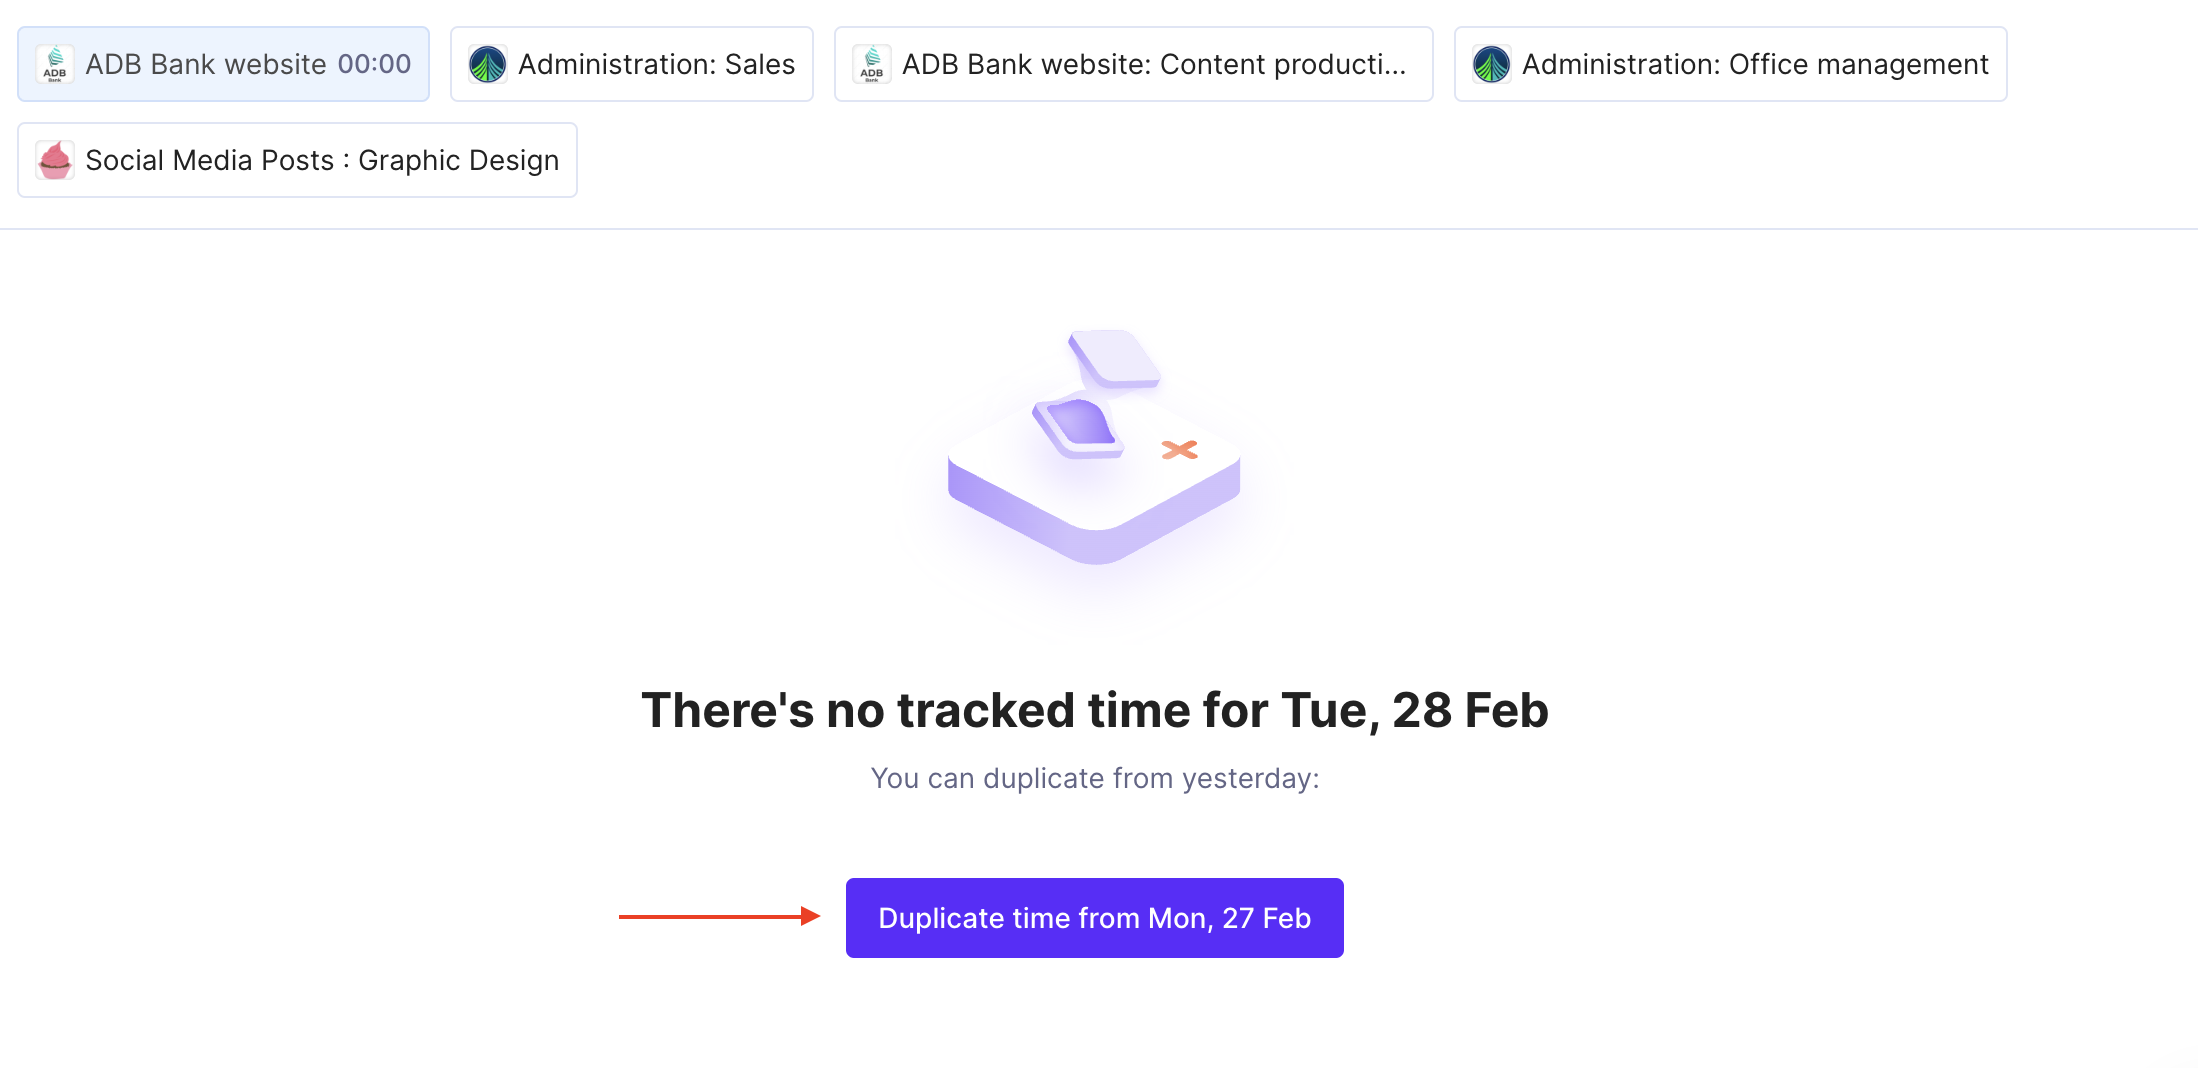Click the 'You can duplicate from yesterday' text
Viewport: 2198px width, 1068px height.
1095,778
